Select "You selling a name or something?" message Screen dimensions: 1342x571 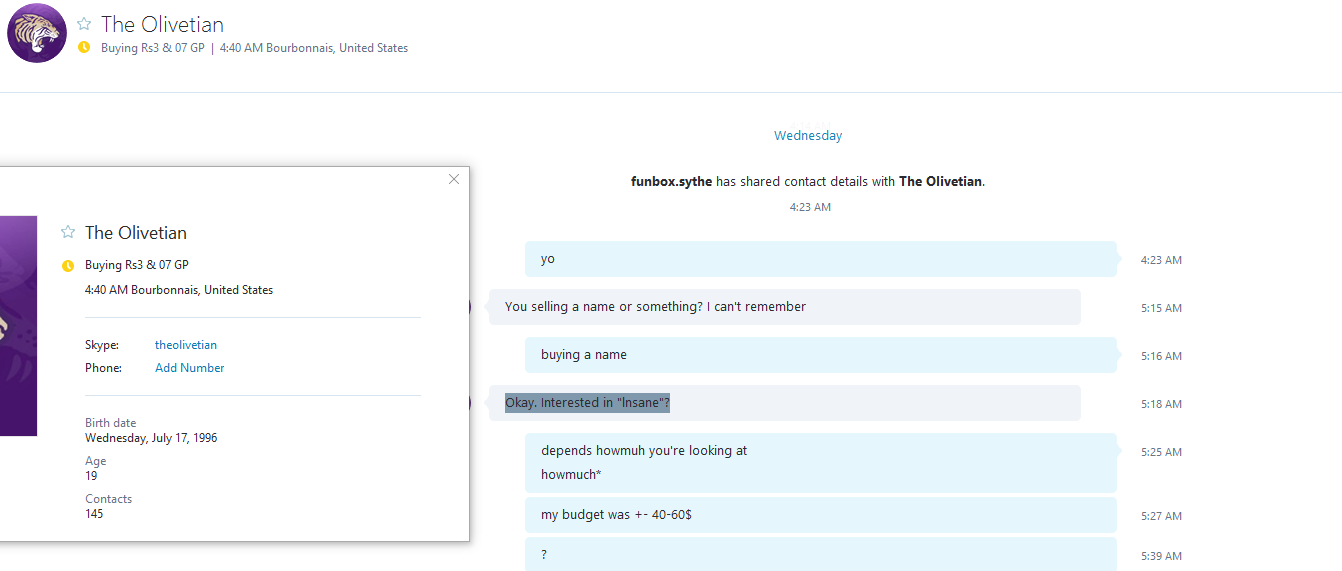click(784, 307)
